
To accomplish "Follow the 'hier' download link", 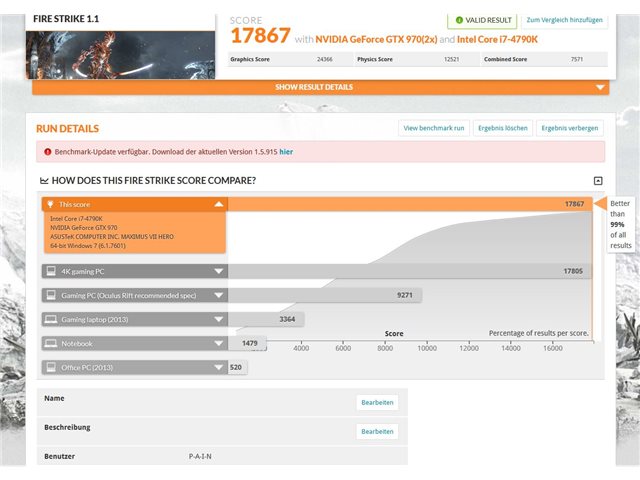I will point(286,152).
